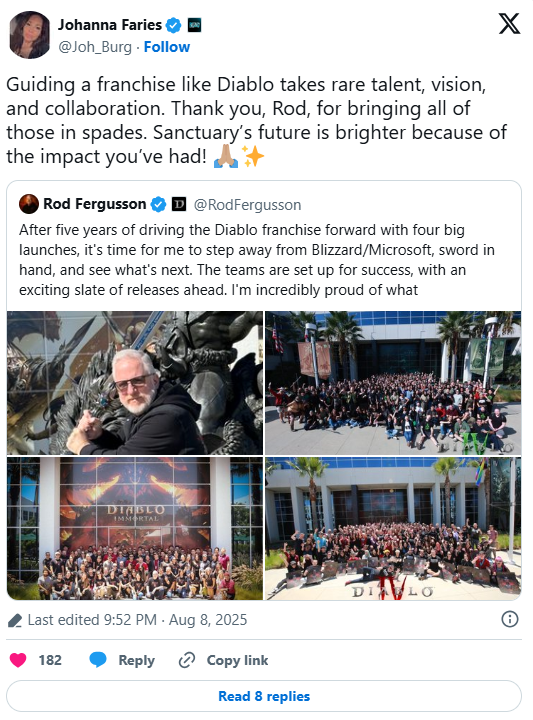Follow Johanna Faries
This screenshot has height=720, width=533.
click(167, 47)
